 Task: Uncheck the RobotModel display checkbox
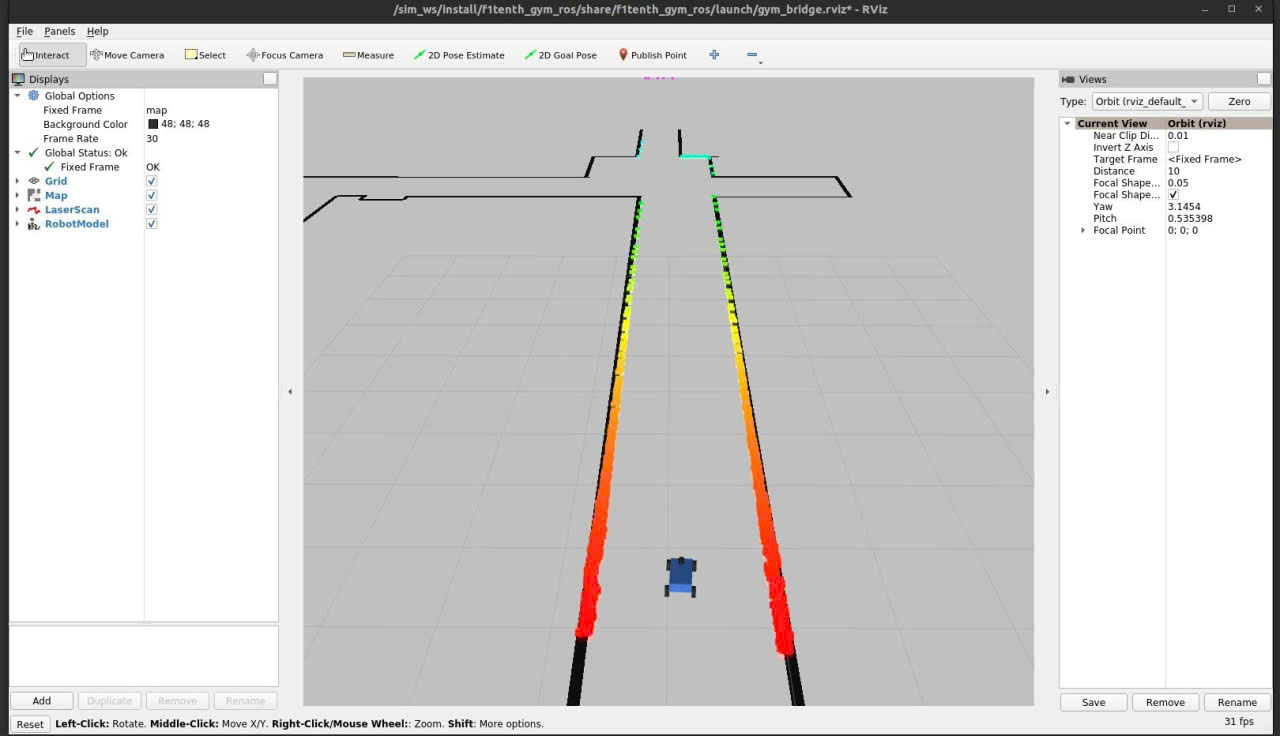click(x=152, y=224)
